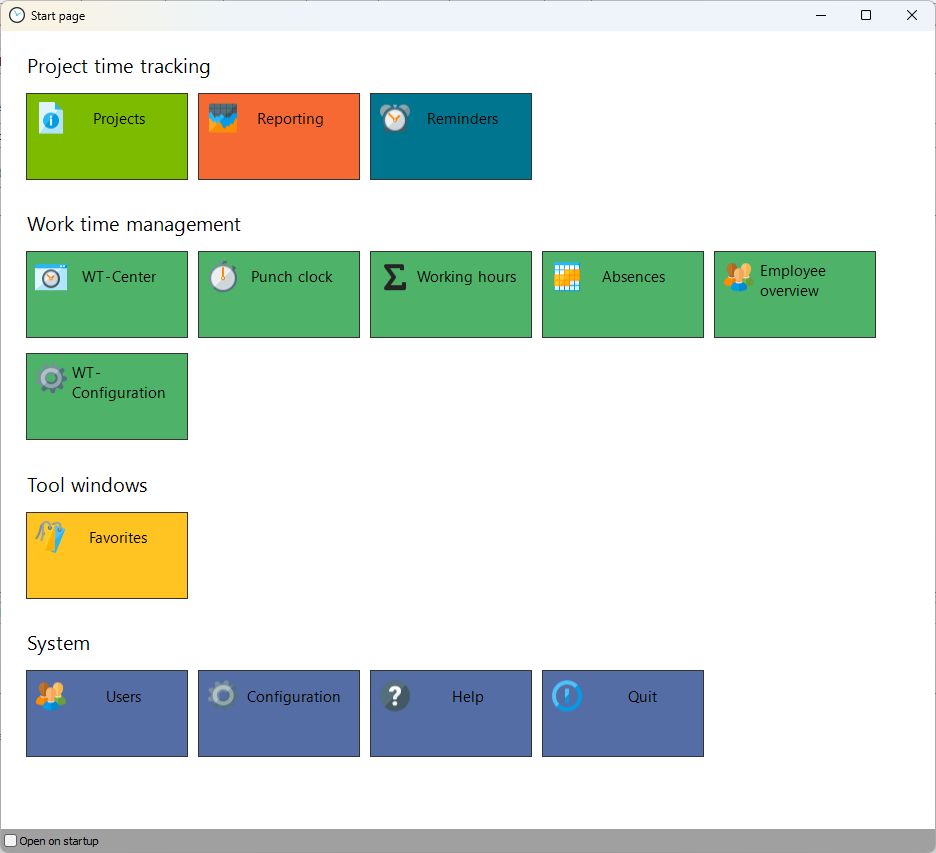Click the Punch clock stopwatch icon
Screen dimensions: 936x853
223,276
